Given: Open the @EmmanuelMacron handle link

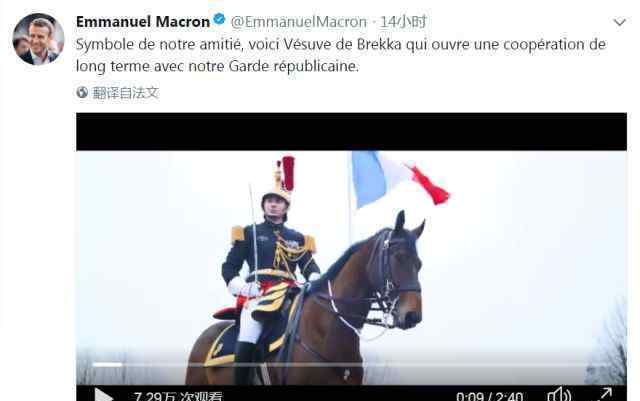Looking at the screenshot, I should 298,22.
